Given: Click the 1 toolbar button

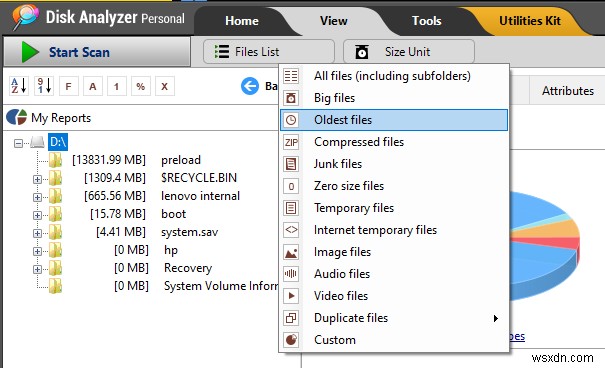Looking at the screenshot, I should (117, 86).
